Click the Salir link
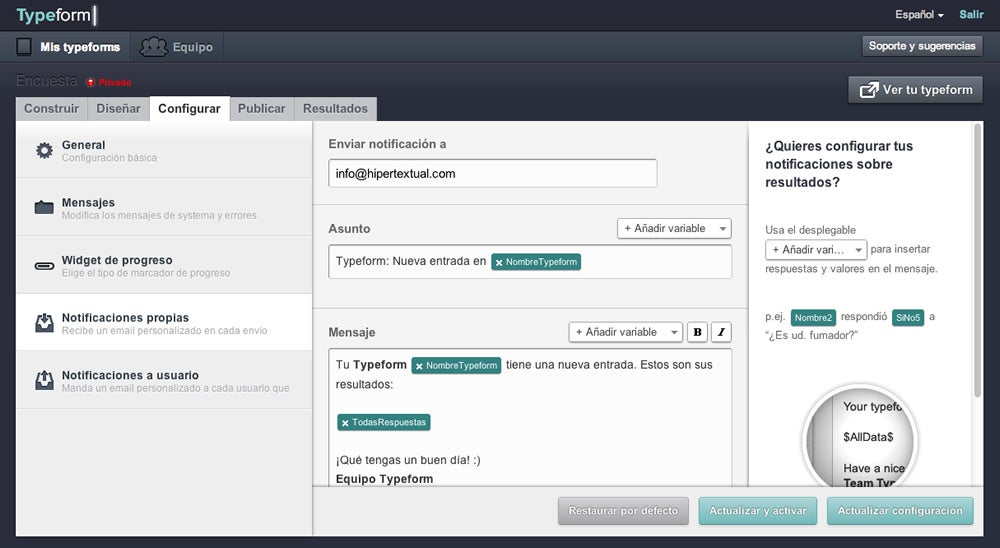This screenshot has height=548, width=1000. [971, 15]
